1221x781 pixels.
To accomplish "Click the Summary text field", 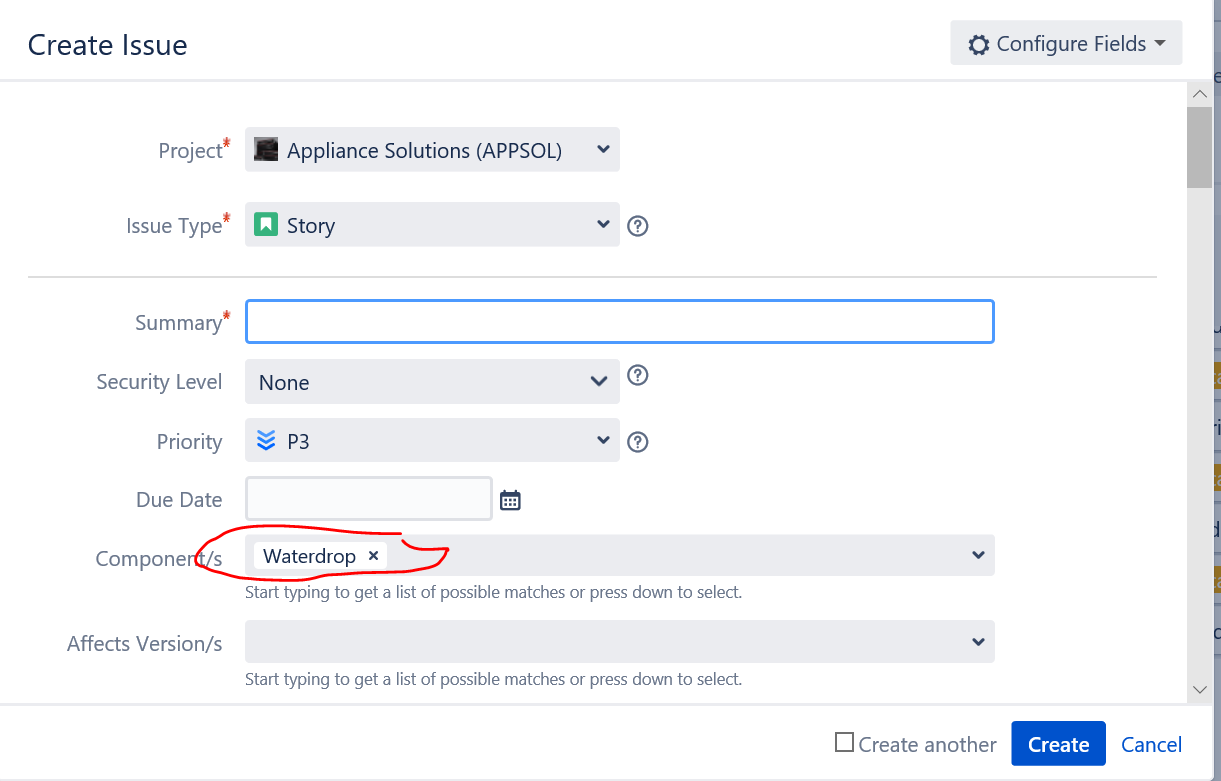I will pos(620,322).
